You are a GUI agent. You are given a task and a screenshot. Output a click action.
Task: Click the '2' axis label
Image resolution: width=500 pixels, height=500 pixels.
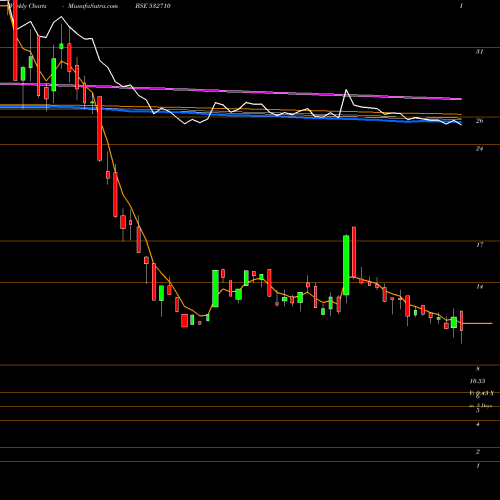tap(478, 452)
